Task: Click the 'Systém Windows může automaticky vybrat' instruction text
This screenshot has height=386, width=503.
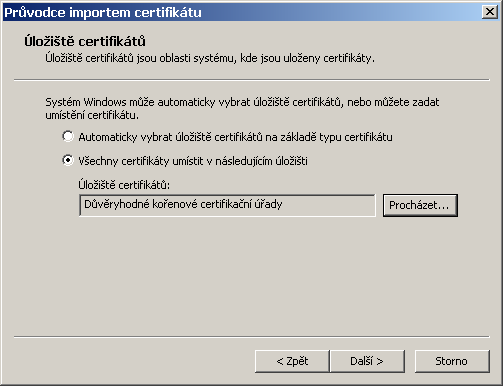Action: (242, 102)
